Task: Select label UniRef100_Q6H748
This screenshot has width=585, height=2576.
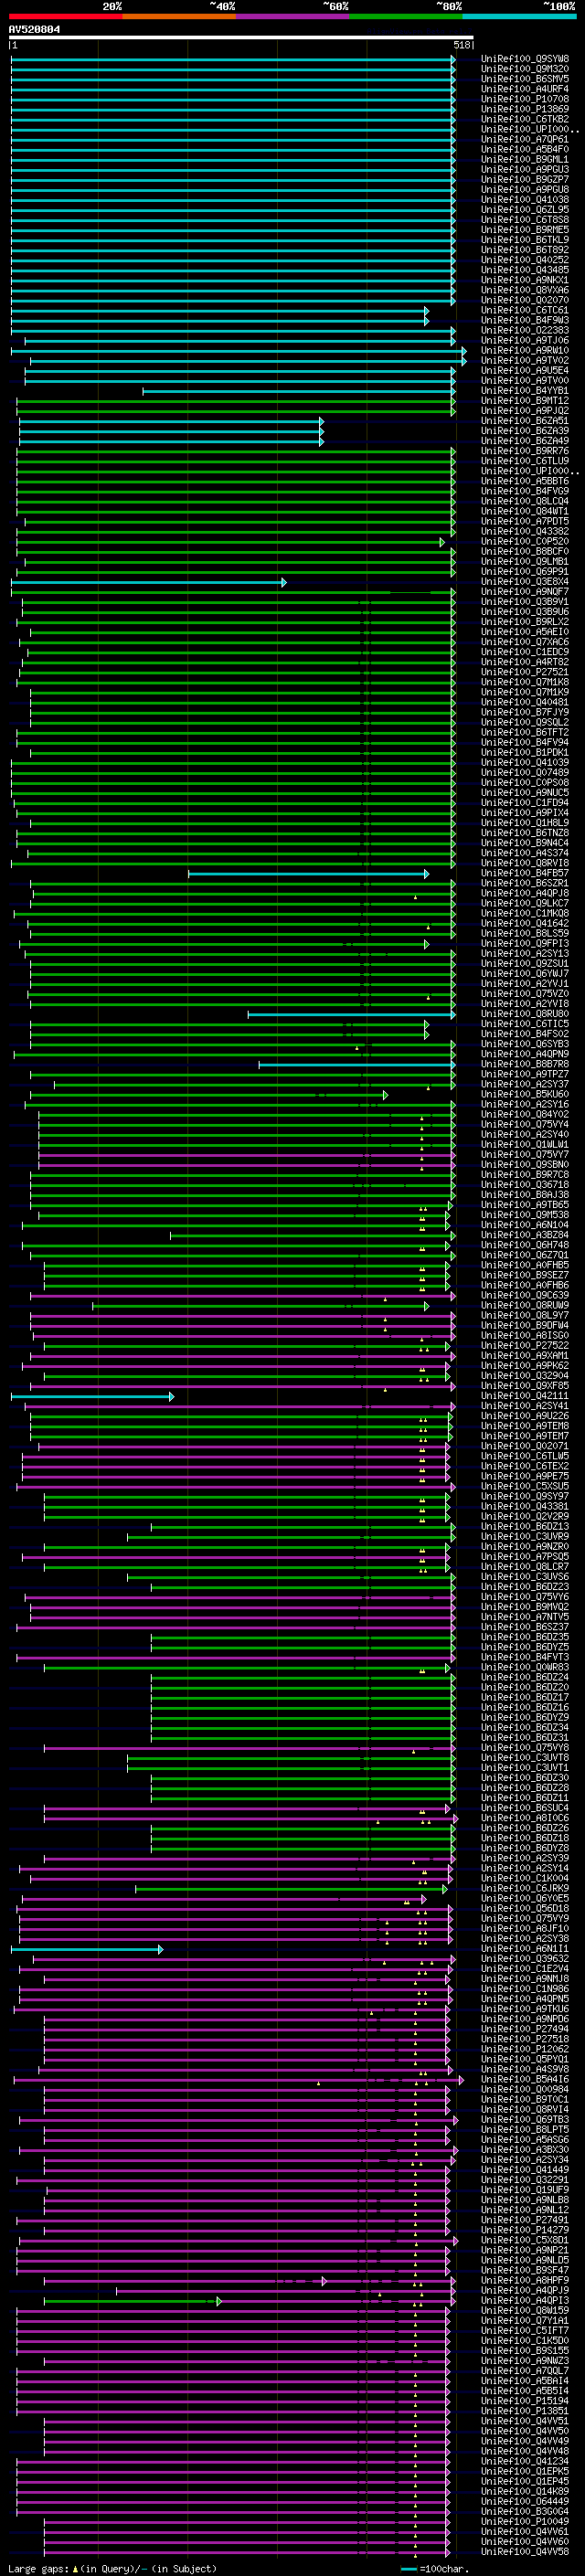Action: tap(524, 1246)
